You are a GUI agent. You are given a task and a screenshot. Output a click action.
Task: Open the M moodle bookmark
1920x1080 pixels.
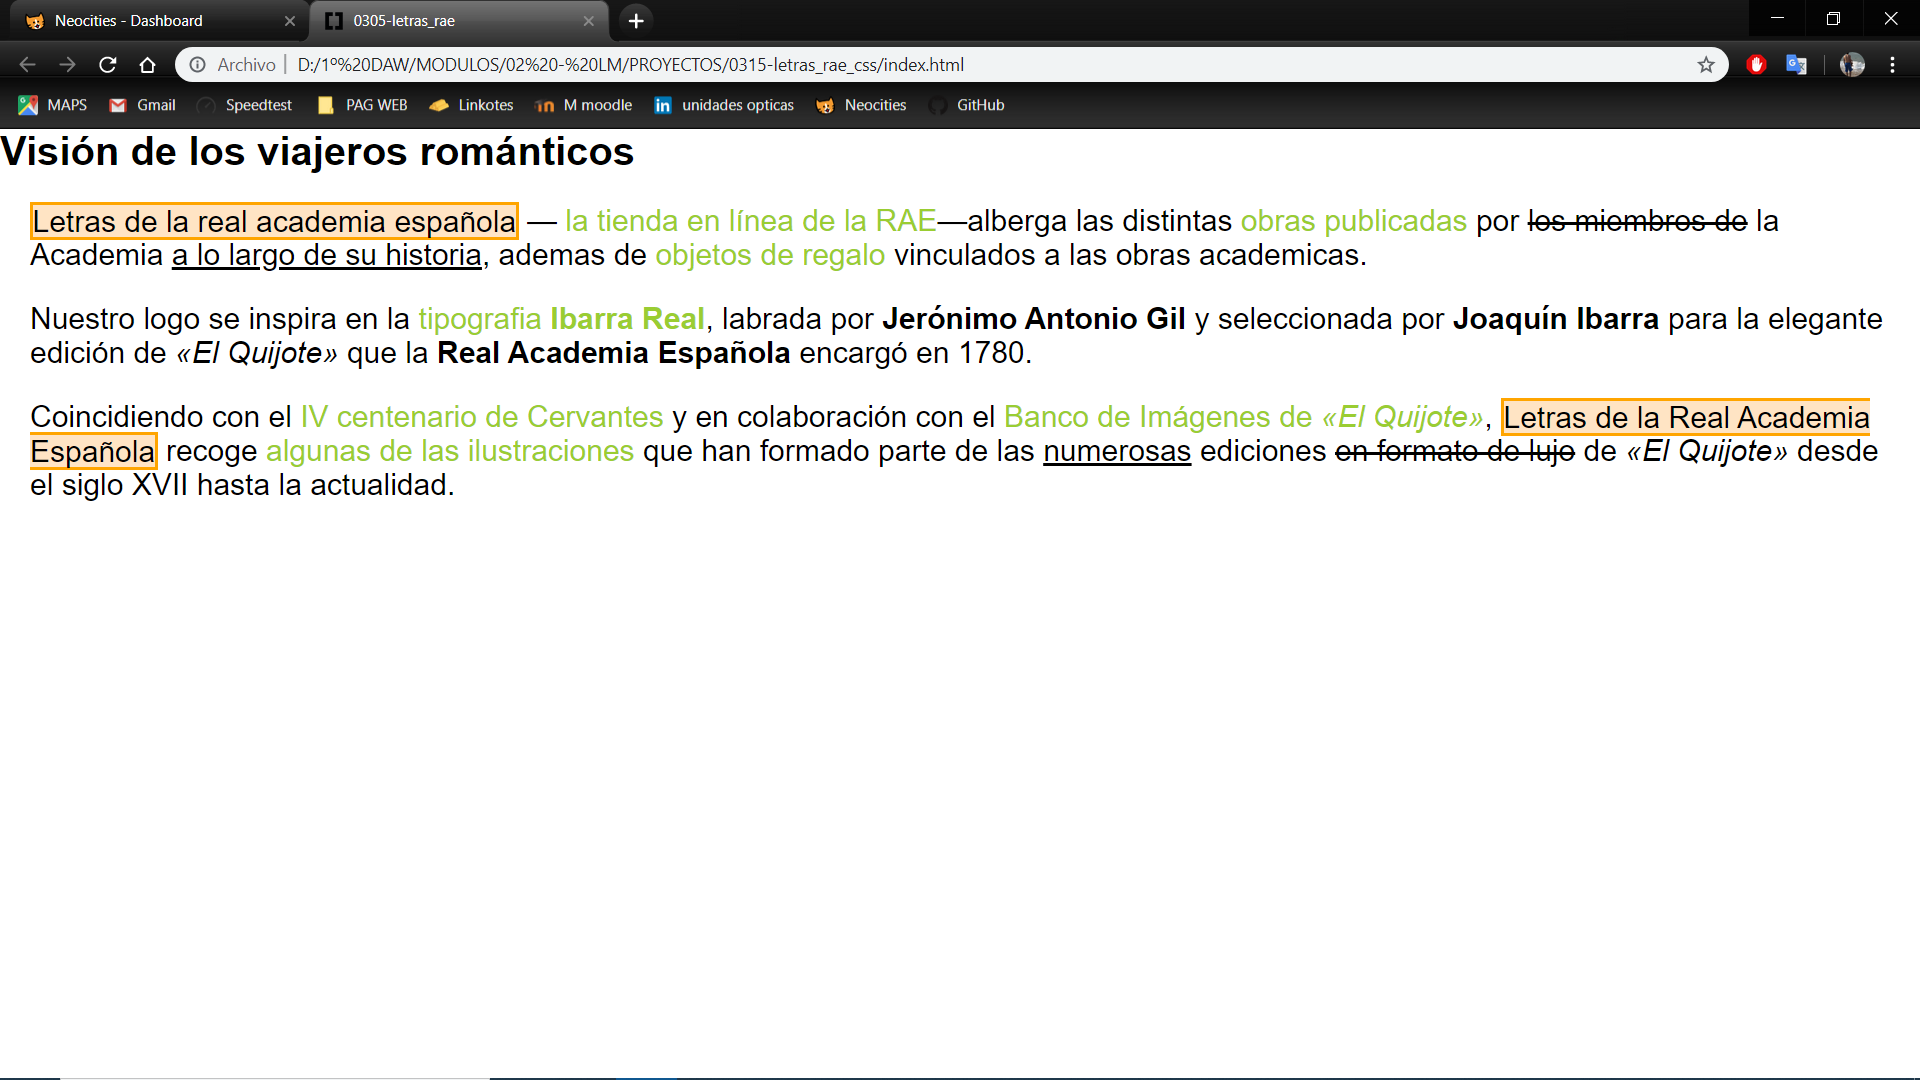tap(584, 105)
